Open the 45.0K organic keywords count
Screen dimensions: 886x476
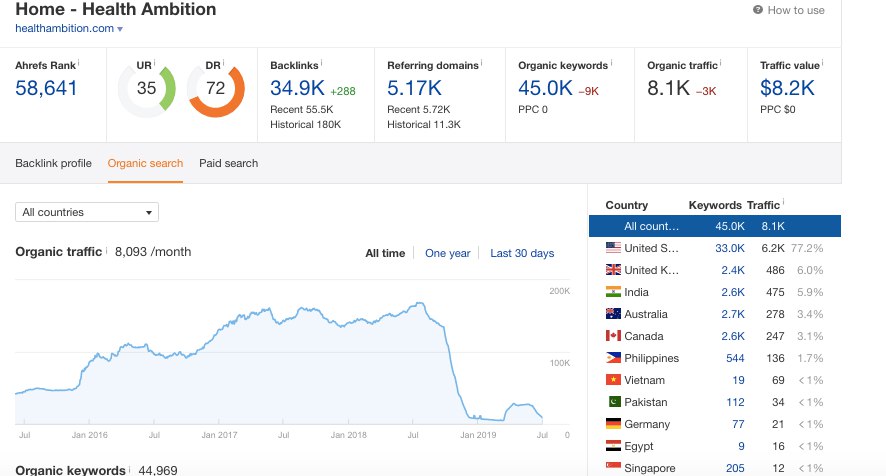[545, 88]
